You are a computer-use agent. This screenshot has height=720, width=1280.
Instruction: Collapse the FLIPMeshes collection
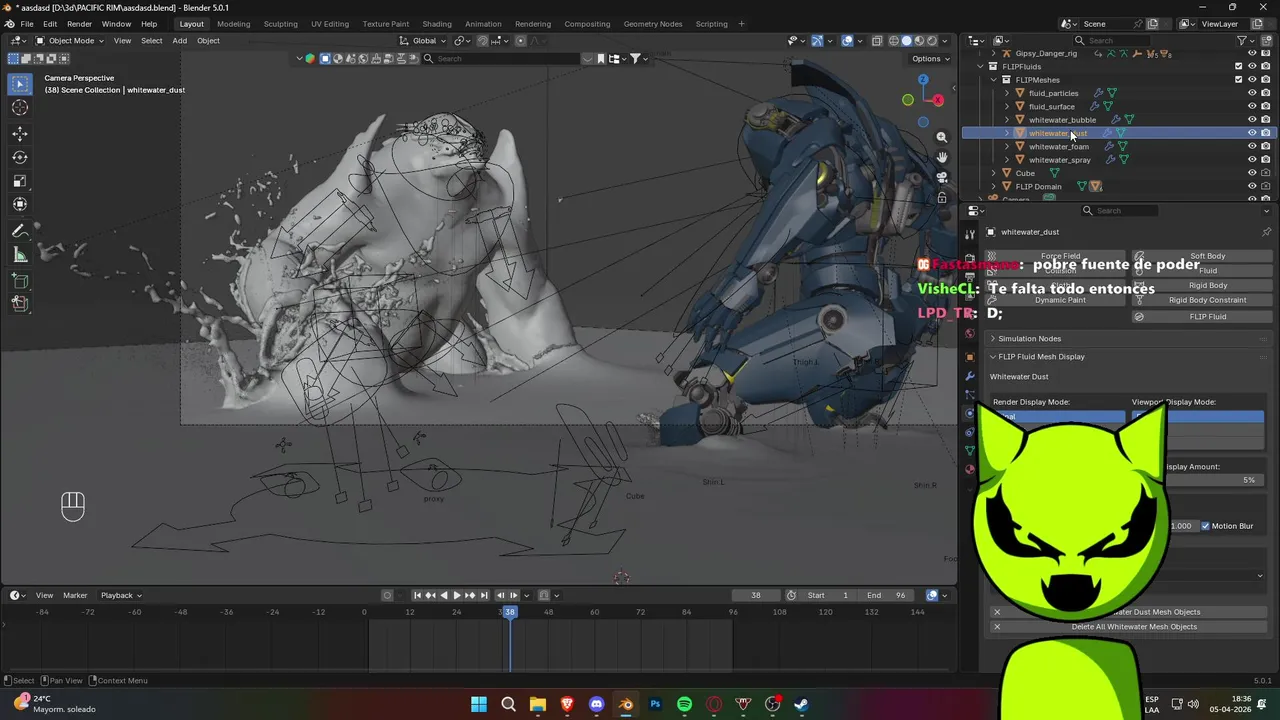[x=993, y=80]
